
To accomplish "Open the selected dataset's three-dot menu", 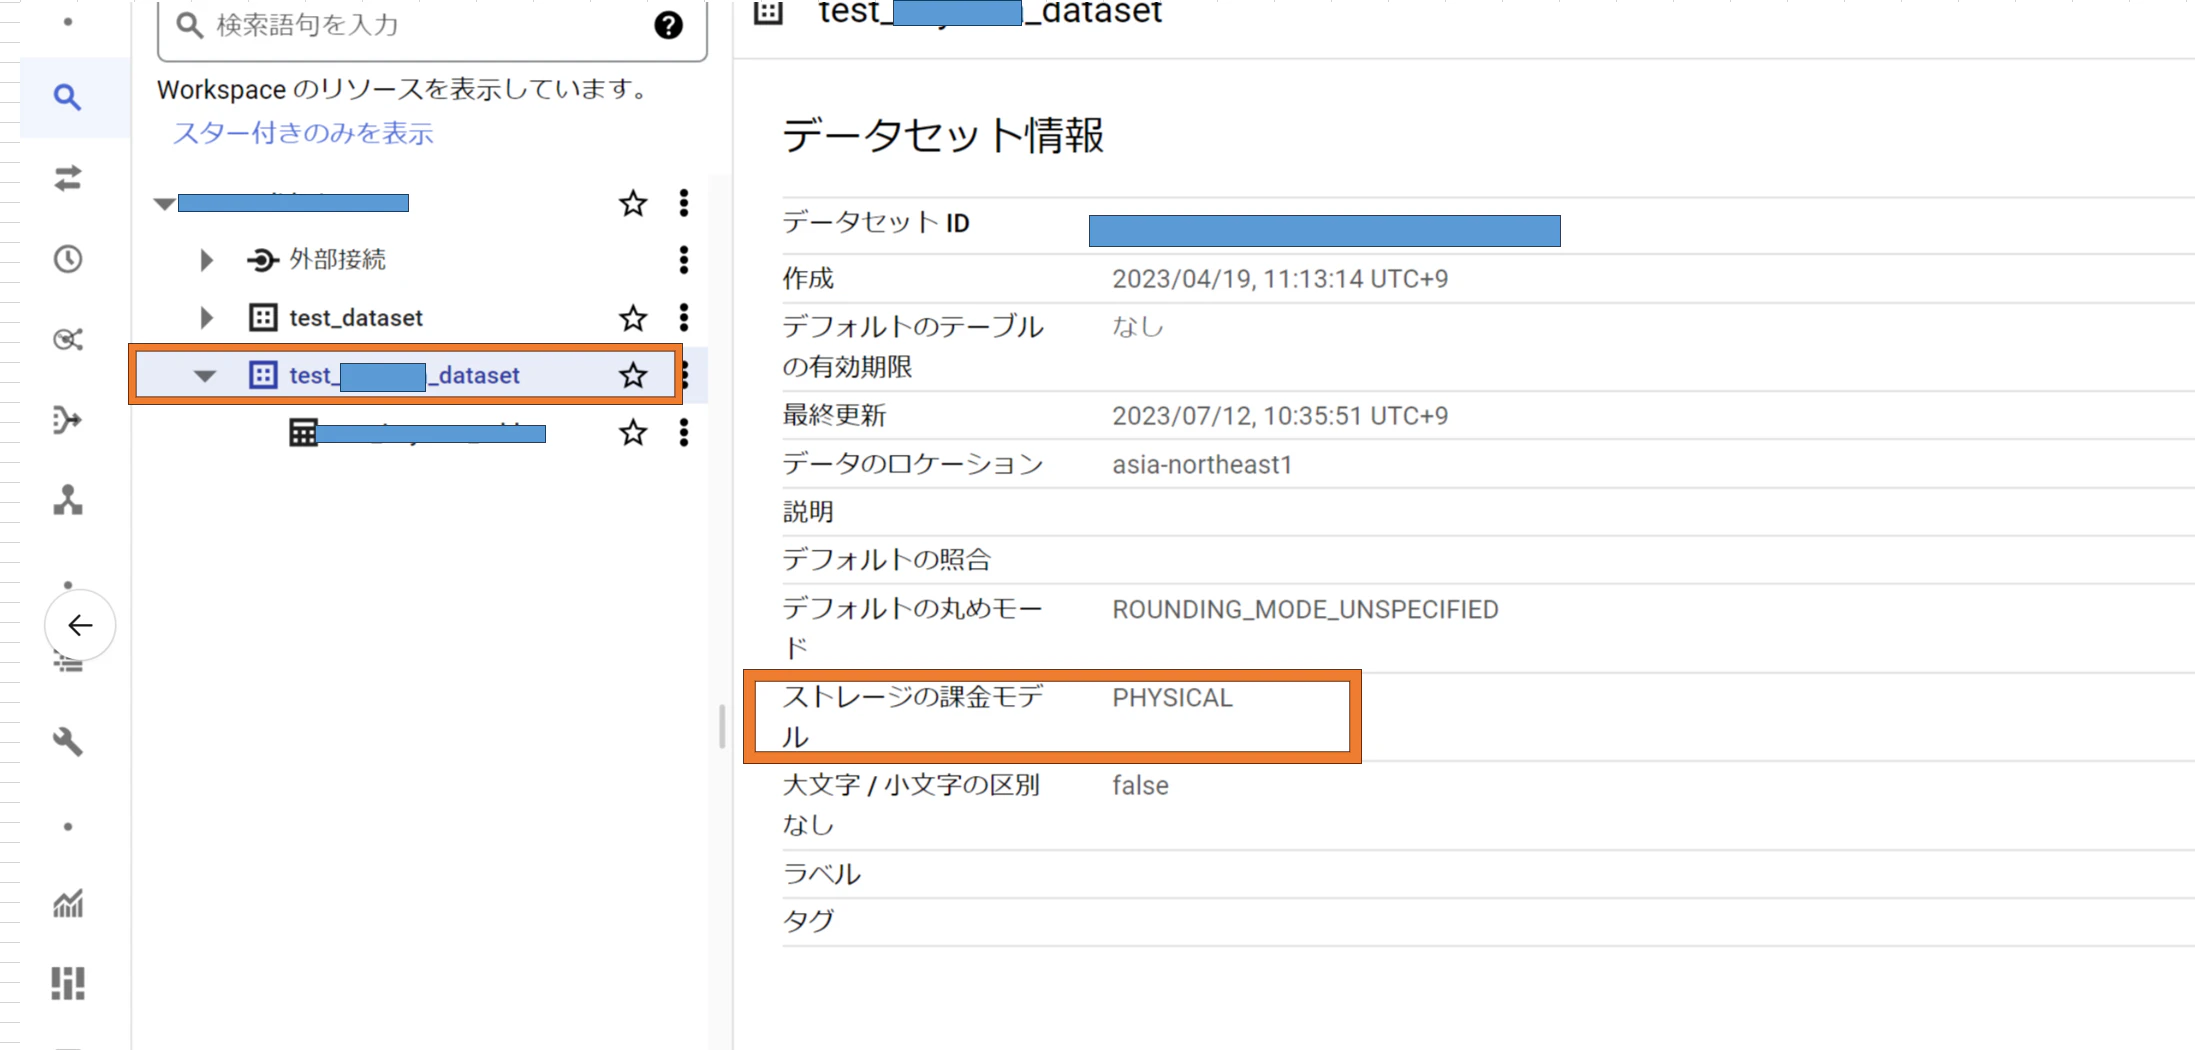I will coord(686,375).
